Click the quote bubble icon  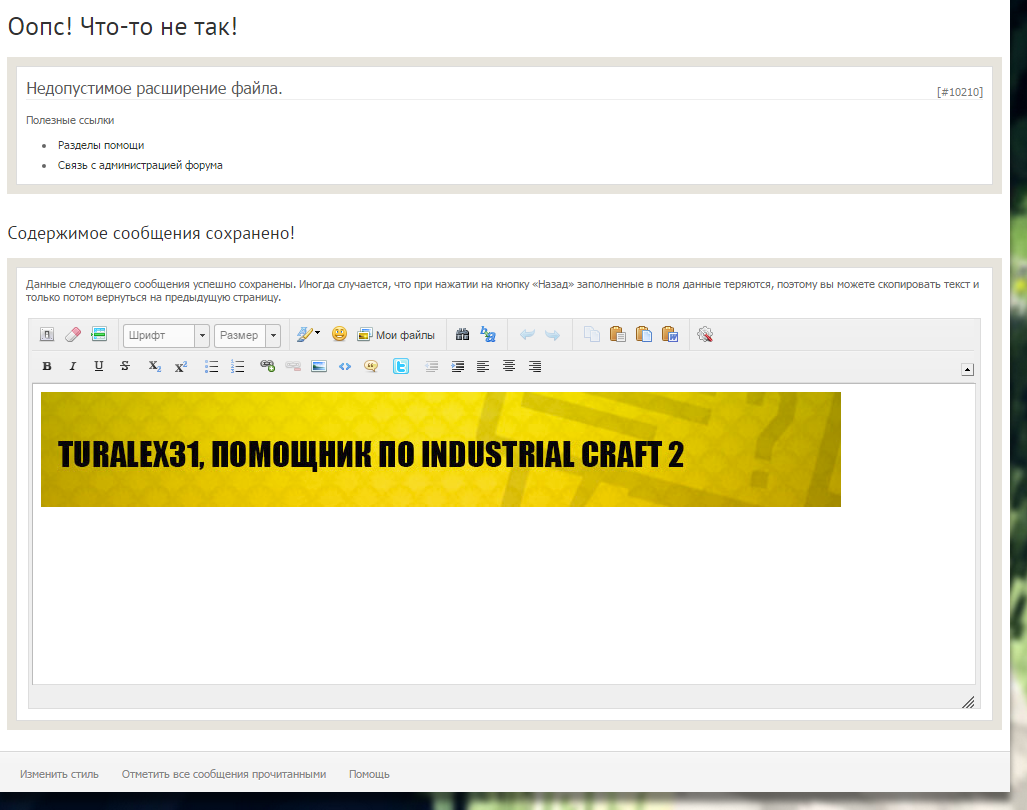click(x=371, y=366)
